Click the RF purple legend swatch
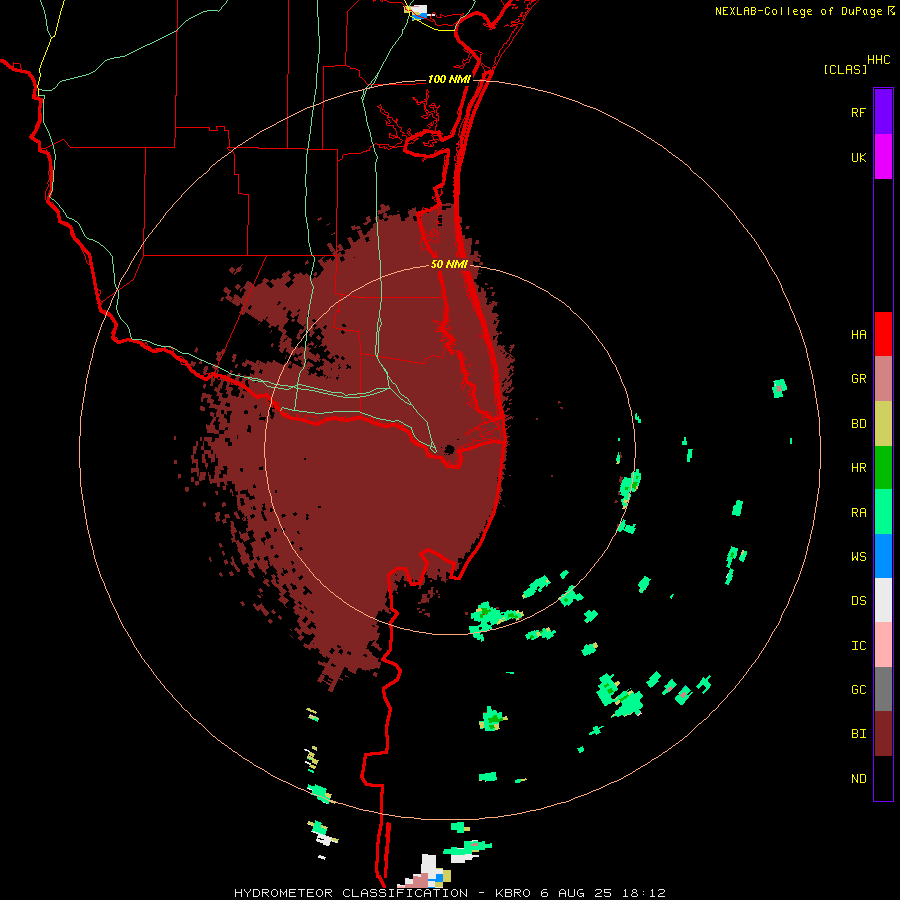This screenshot has height=900, width=900. coord(883,112)
